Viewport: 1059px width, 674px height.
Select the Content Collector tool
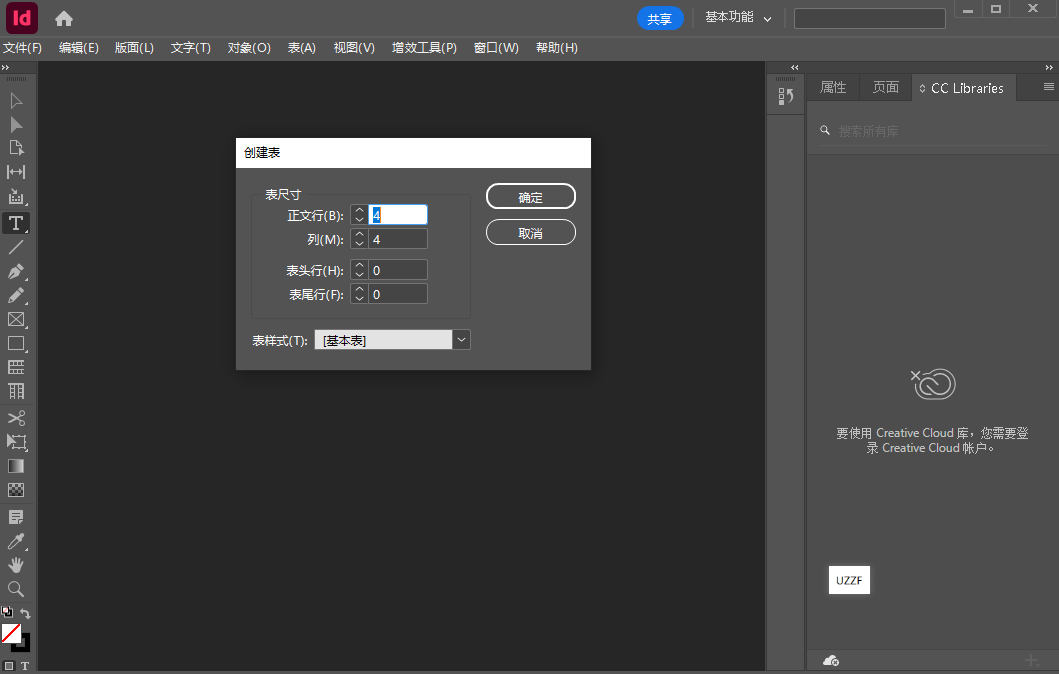coord(16,197)
